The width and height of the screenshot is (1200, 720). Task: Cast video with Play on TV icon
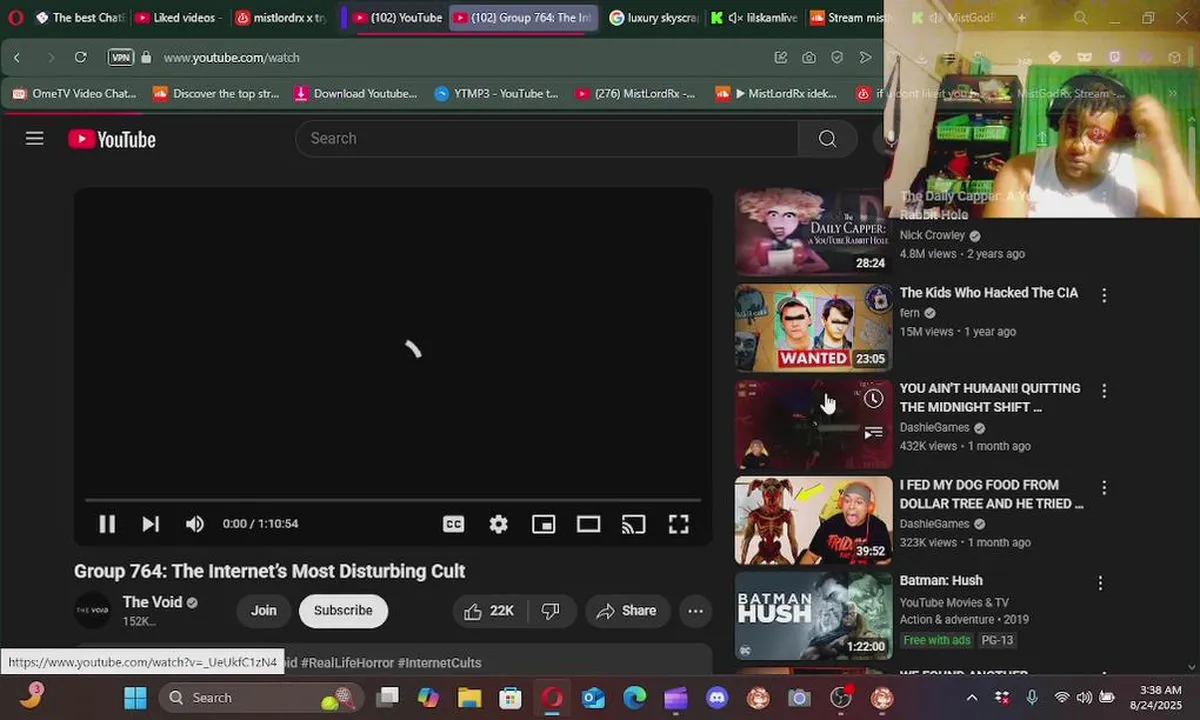point(633,524)
